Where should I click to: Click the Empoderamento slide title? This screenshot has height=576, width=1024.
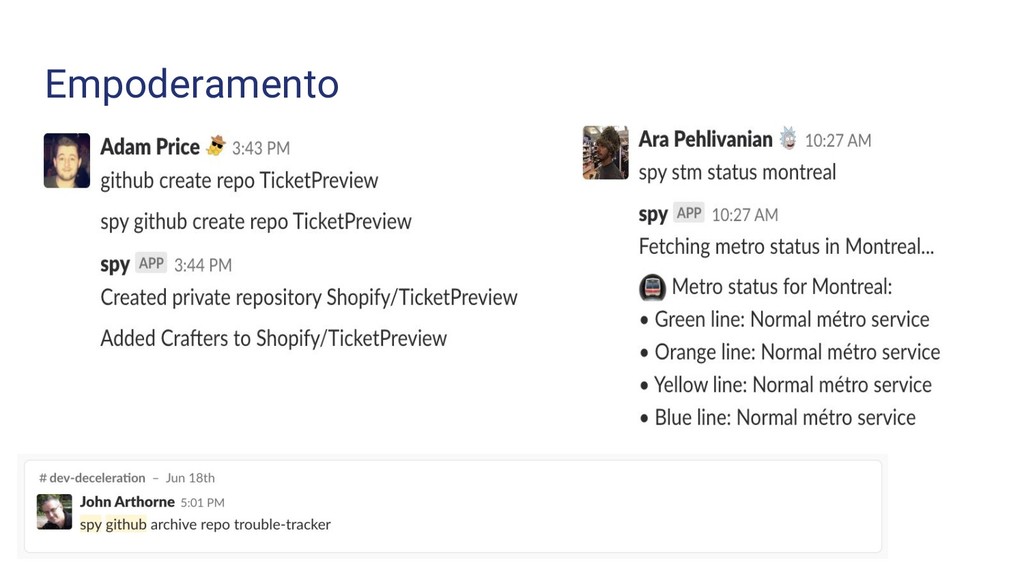pyautogui.click(x=192, y=84)
